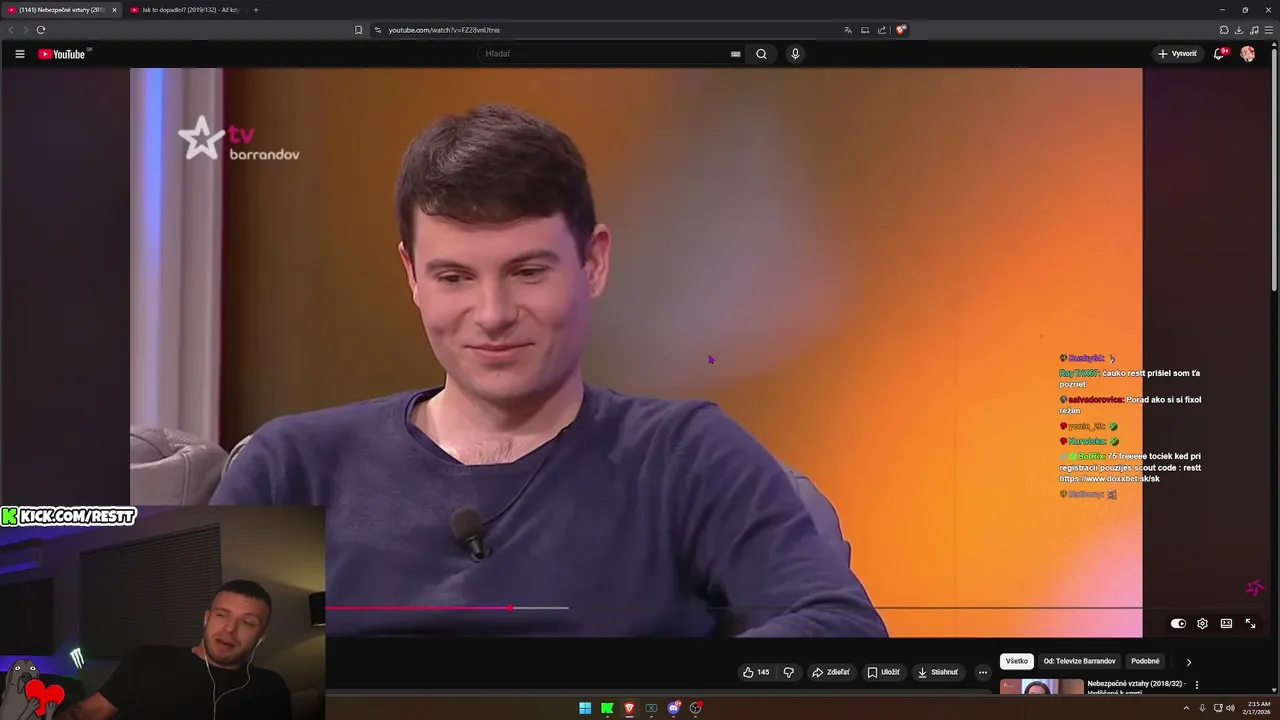This screenshot has width=1280, height=720.
Task: Open Brave Shields icon
Action: point(901,30)
